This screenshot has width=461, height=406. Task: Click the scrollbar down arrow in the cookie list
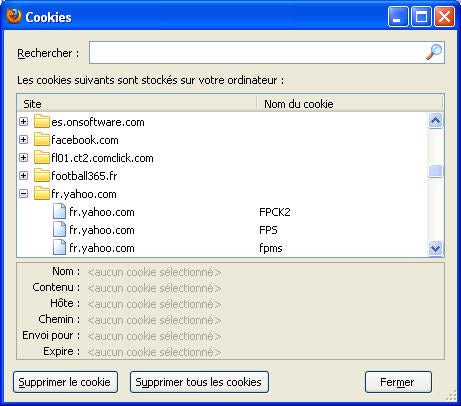tap(435, 248)
